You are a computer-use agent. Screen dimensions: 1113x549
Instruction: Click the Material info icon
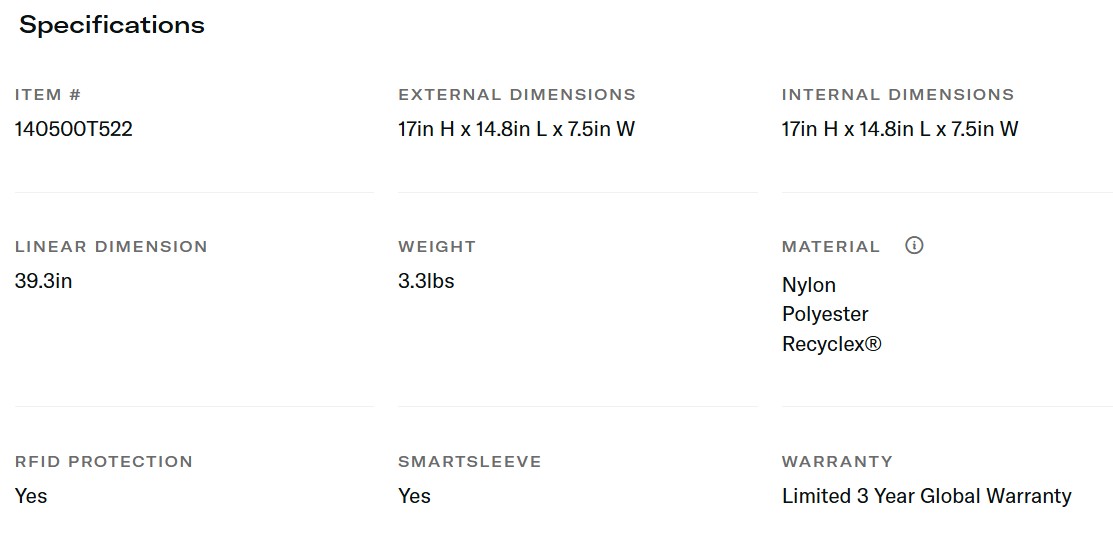[x=914, y=245]
